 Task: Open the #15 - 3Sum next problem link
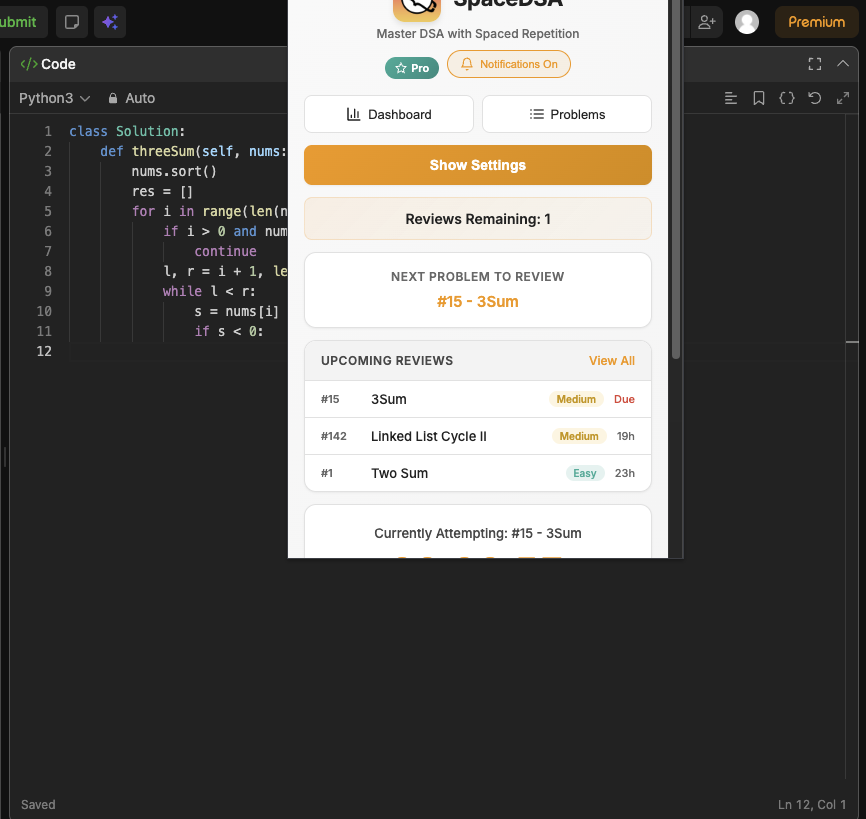point(478,302)
